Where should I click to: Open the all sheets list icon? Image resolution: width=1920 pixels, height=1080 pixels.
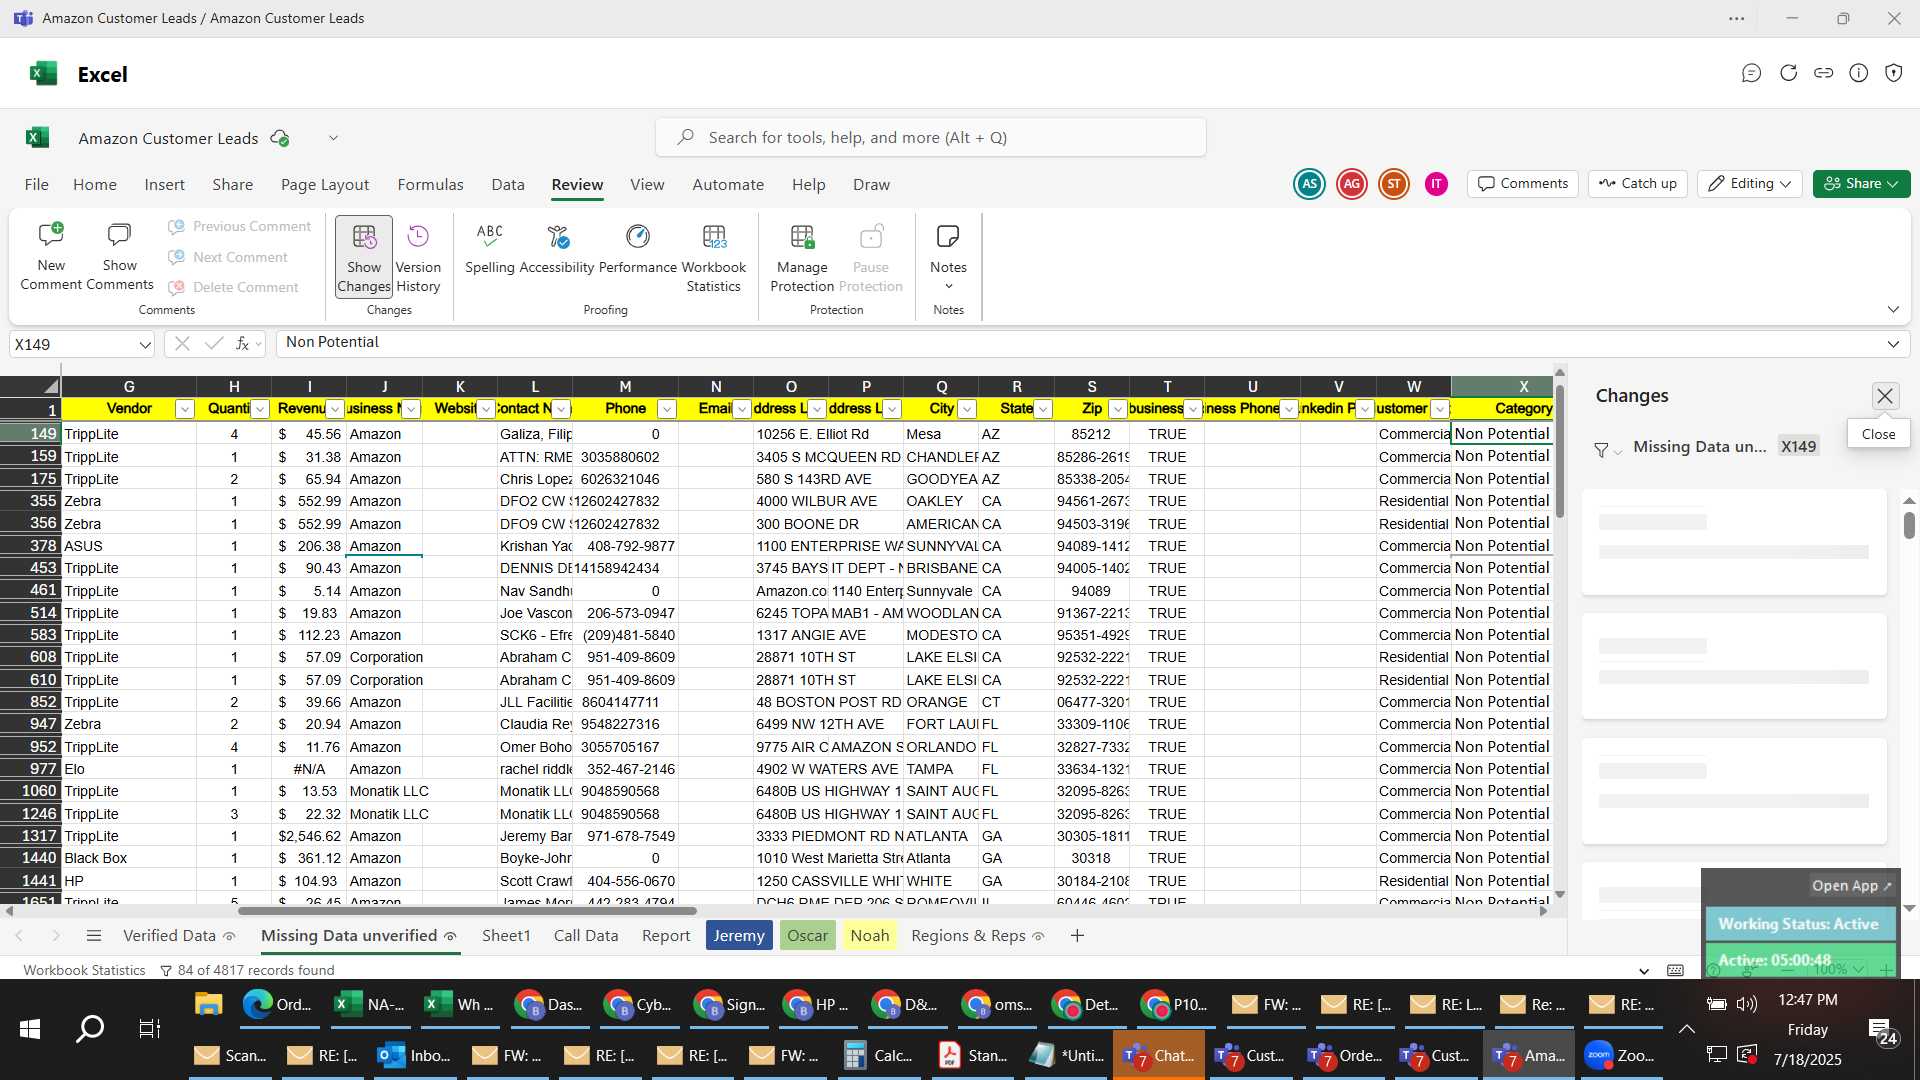point(94,936)
